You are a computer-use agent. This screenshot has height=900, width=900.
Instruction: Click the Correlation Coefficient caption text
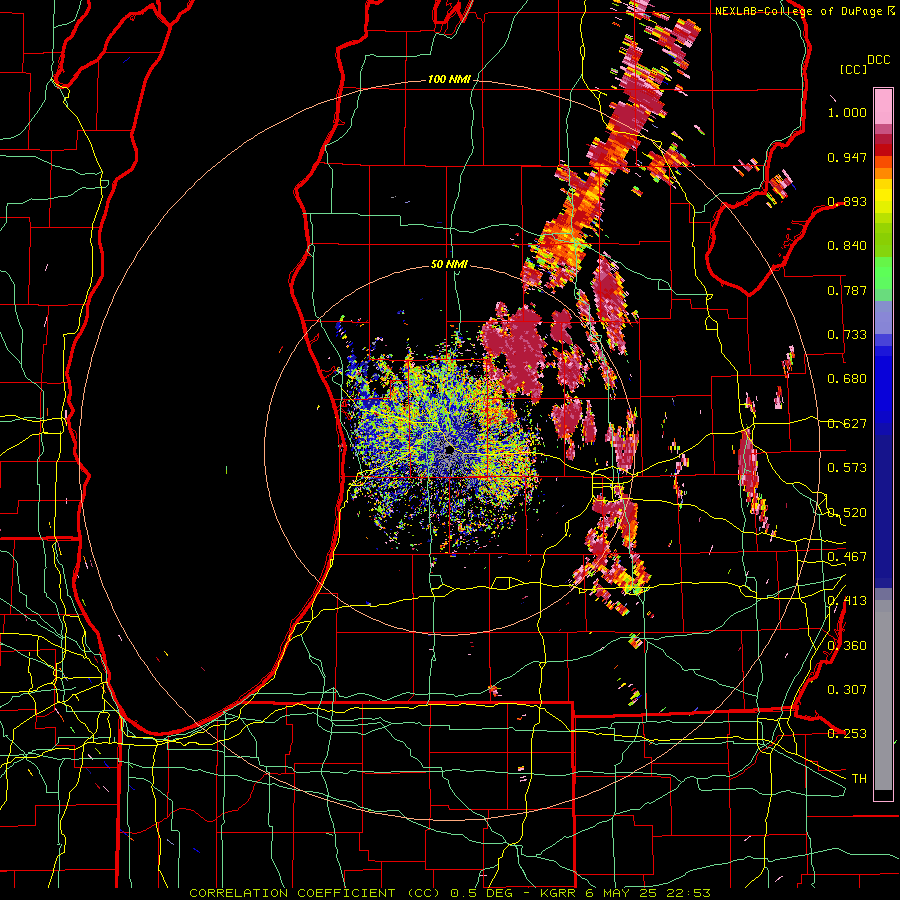tap(450, 893)
